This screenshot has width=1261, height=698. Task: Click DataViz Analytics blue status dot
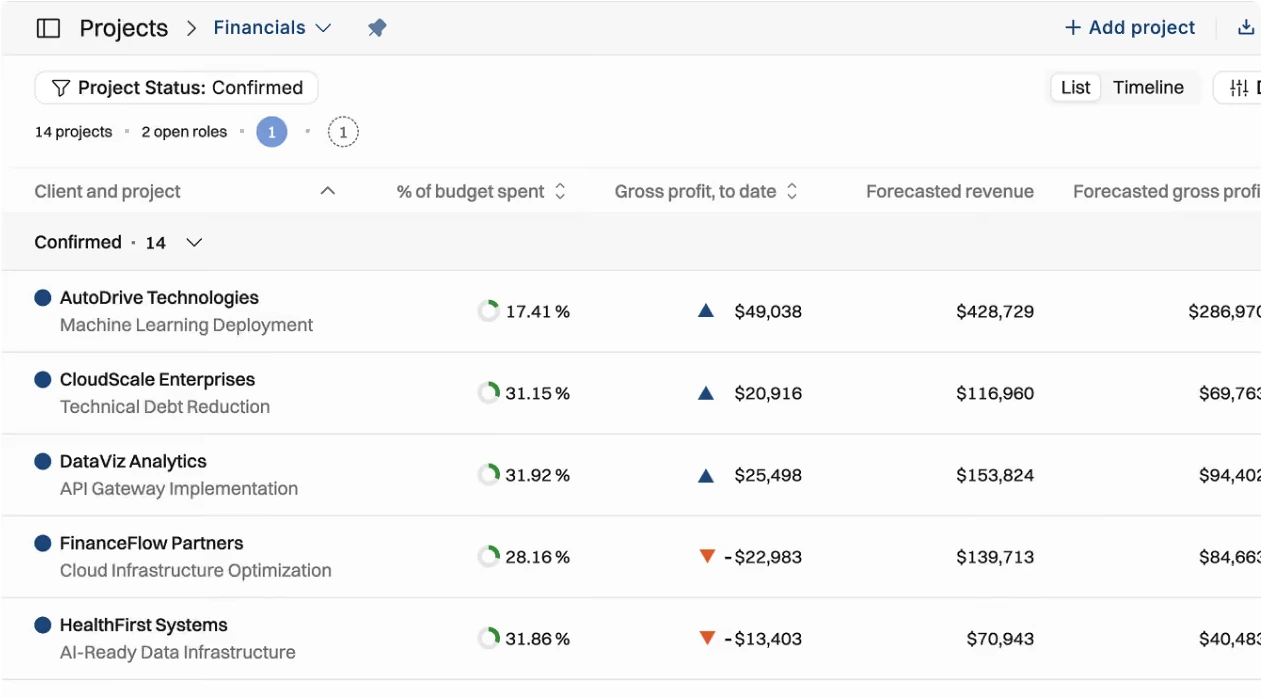click(x=43, y=462)
